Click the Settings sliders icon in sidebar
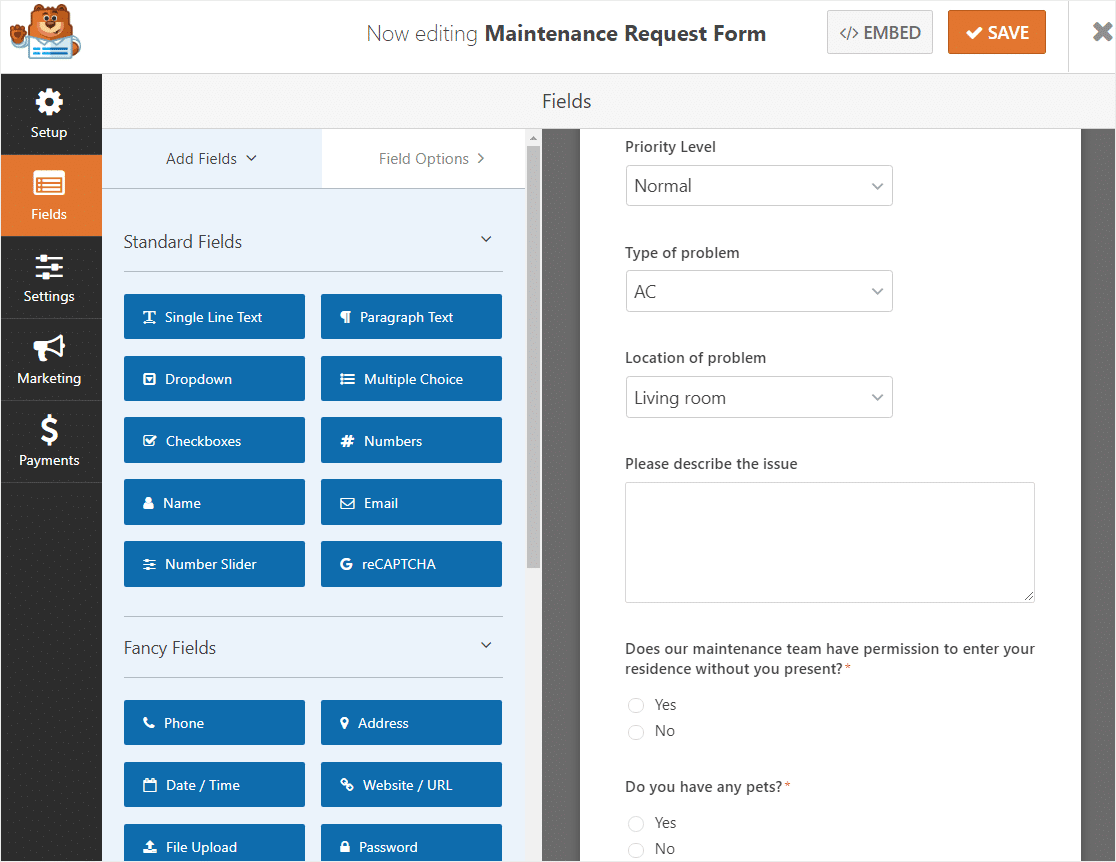This screenshot has width=1116, height=862. [x=49, y=267]
